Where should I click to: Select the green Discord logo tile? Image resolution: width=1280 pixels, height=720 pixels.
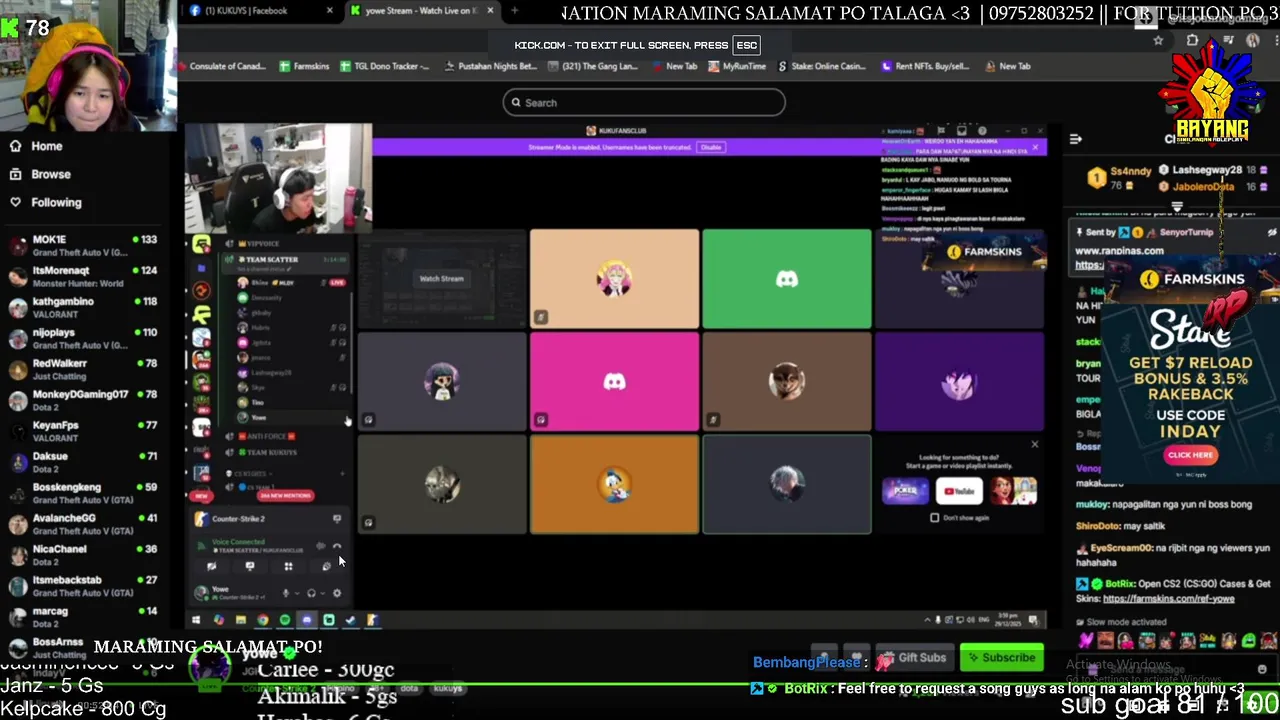tap(787, 279)
